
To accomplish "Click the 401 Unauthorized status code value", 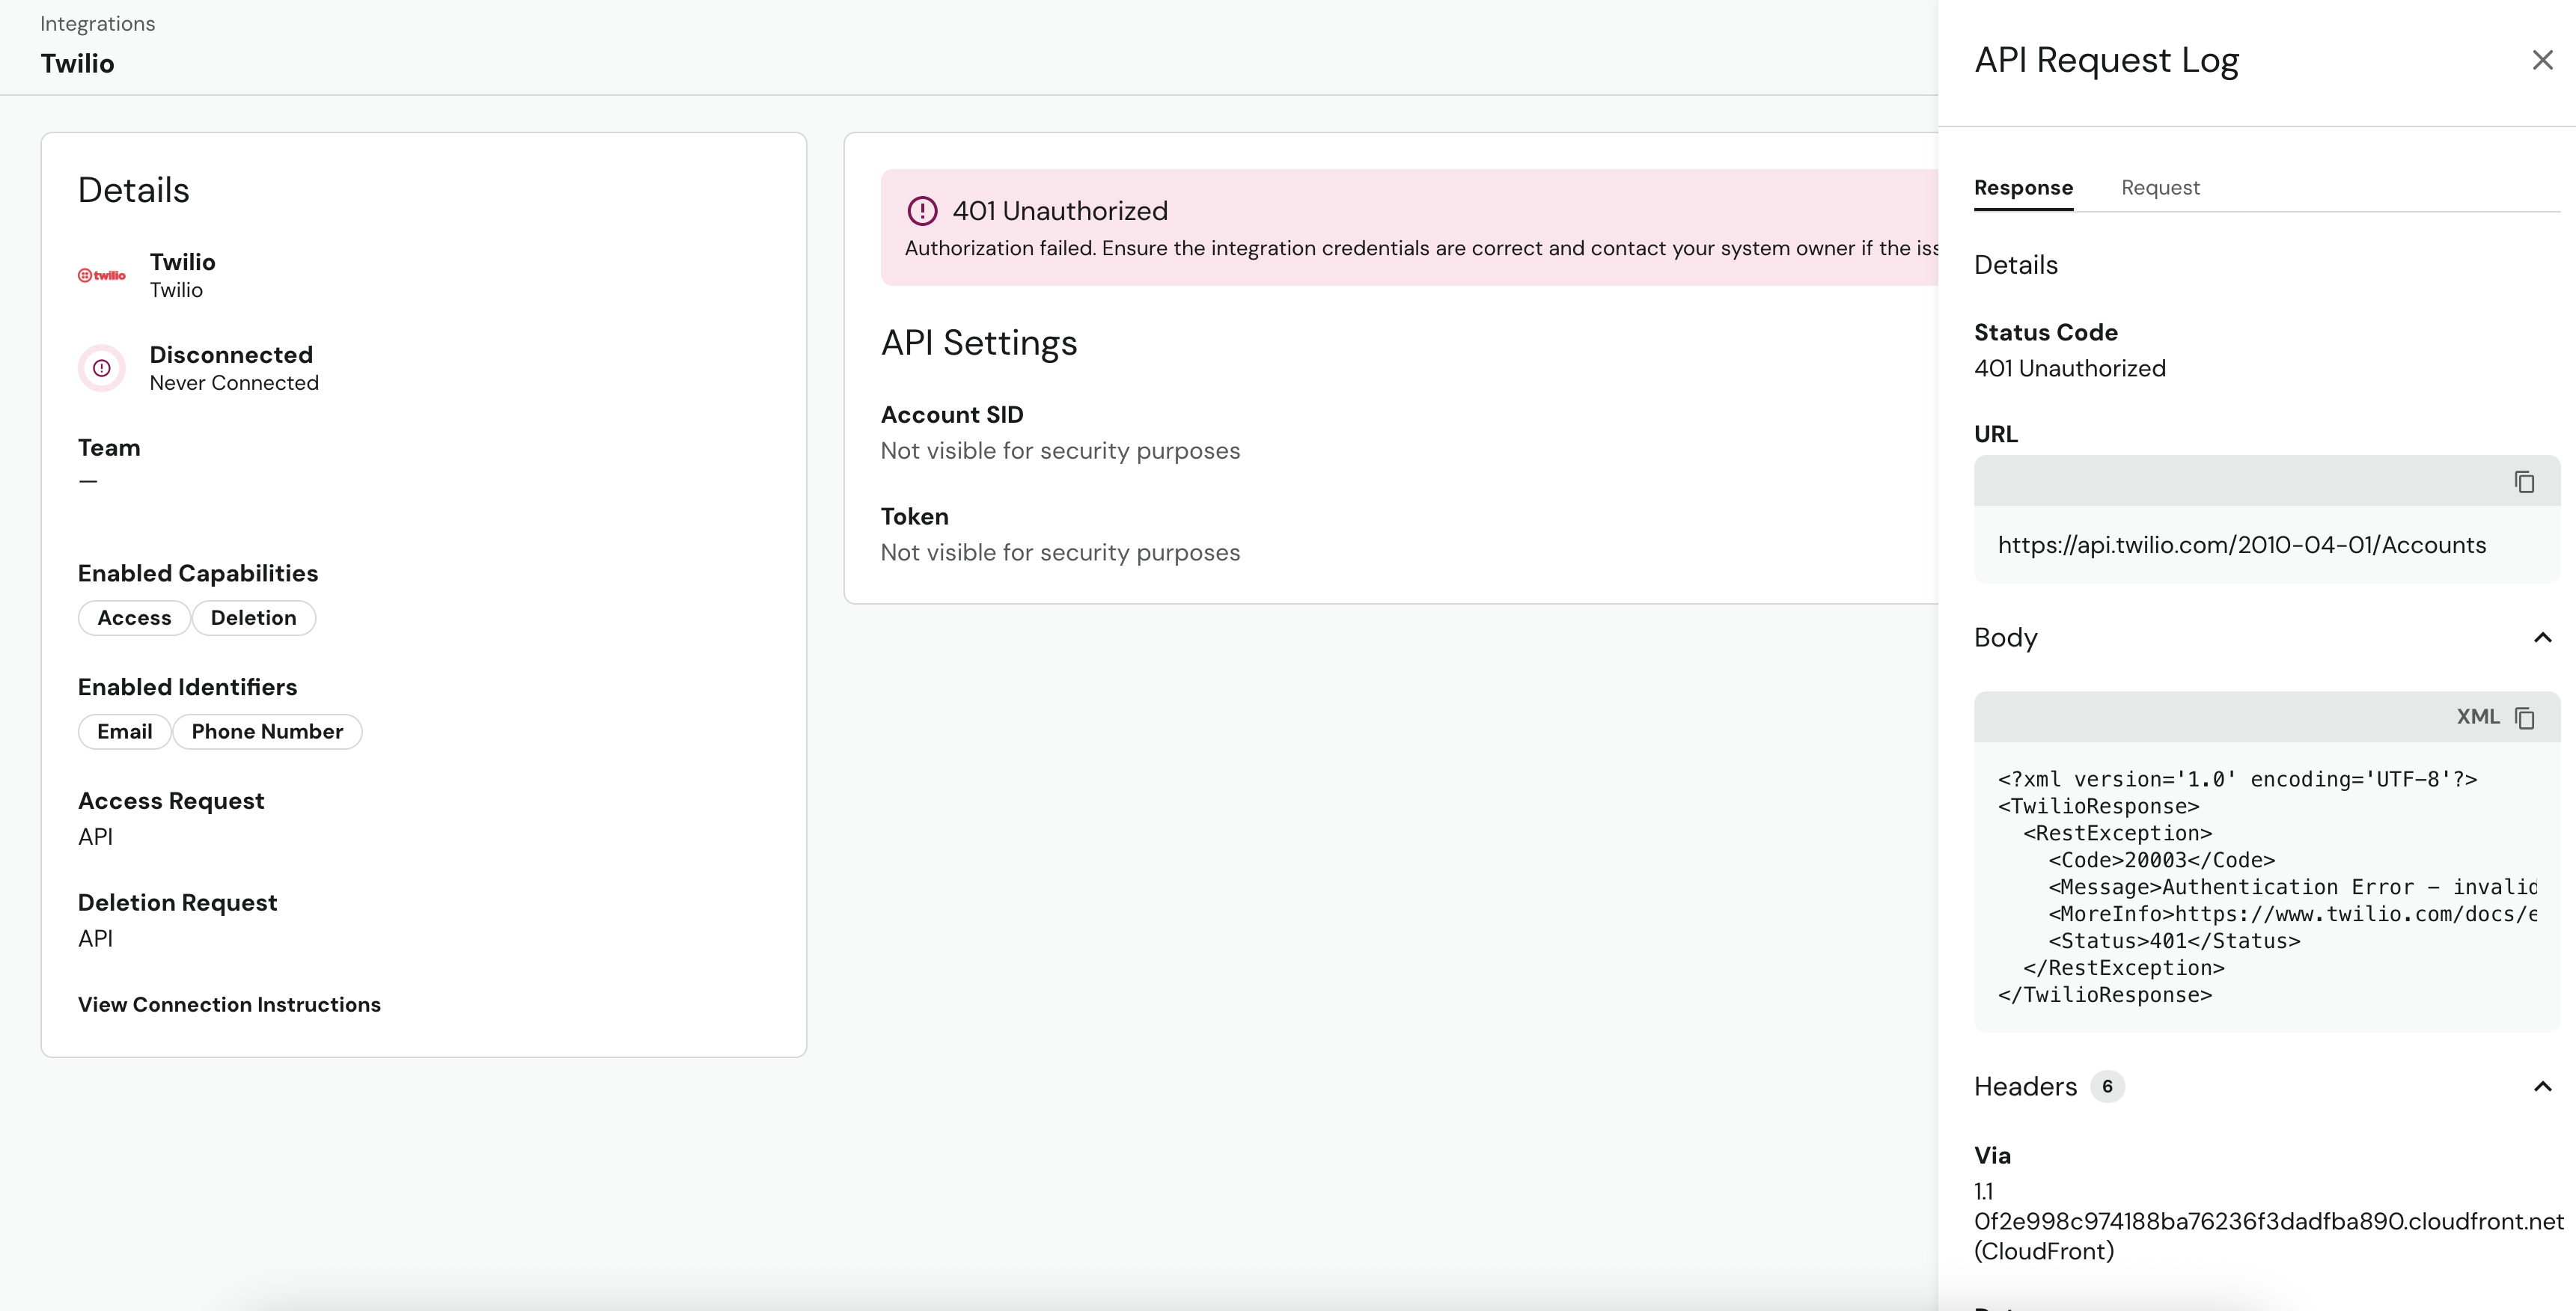I will coord(2069,369).
